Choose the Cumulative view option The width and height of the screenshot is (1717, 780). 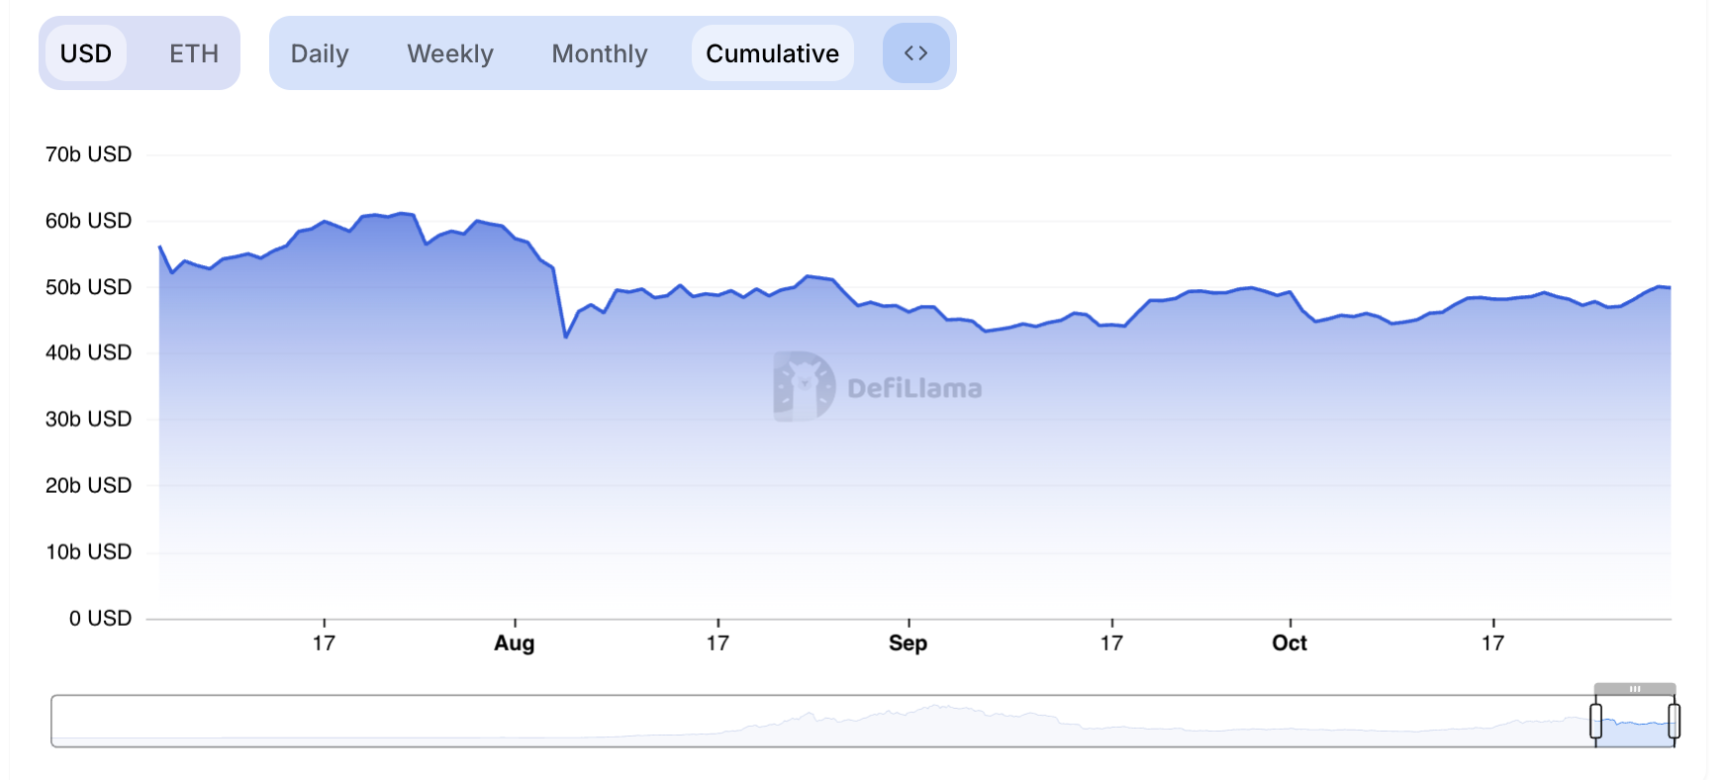click(772, 53)
